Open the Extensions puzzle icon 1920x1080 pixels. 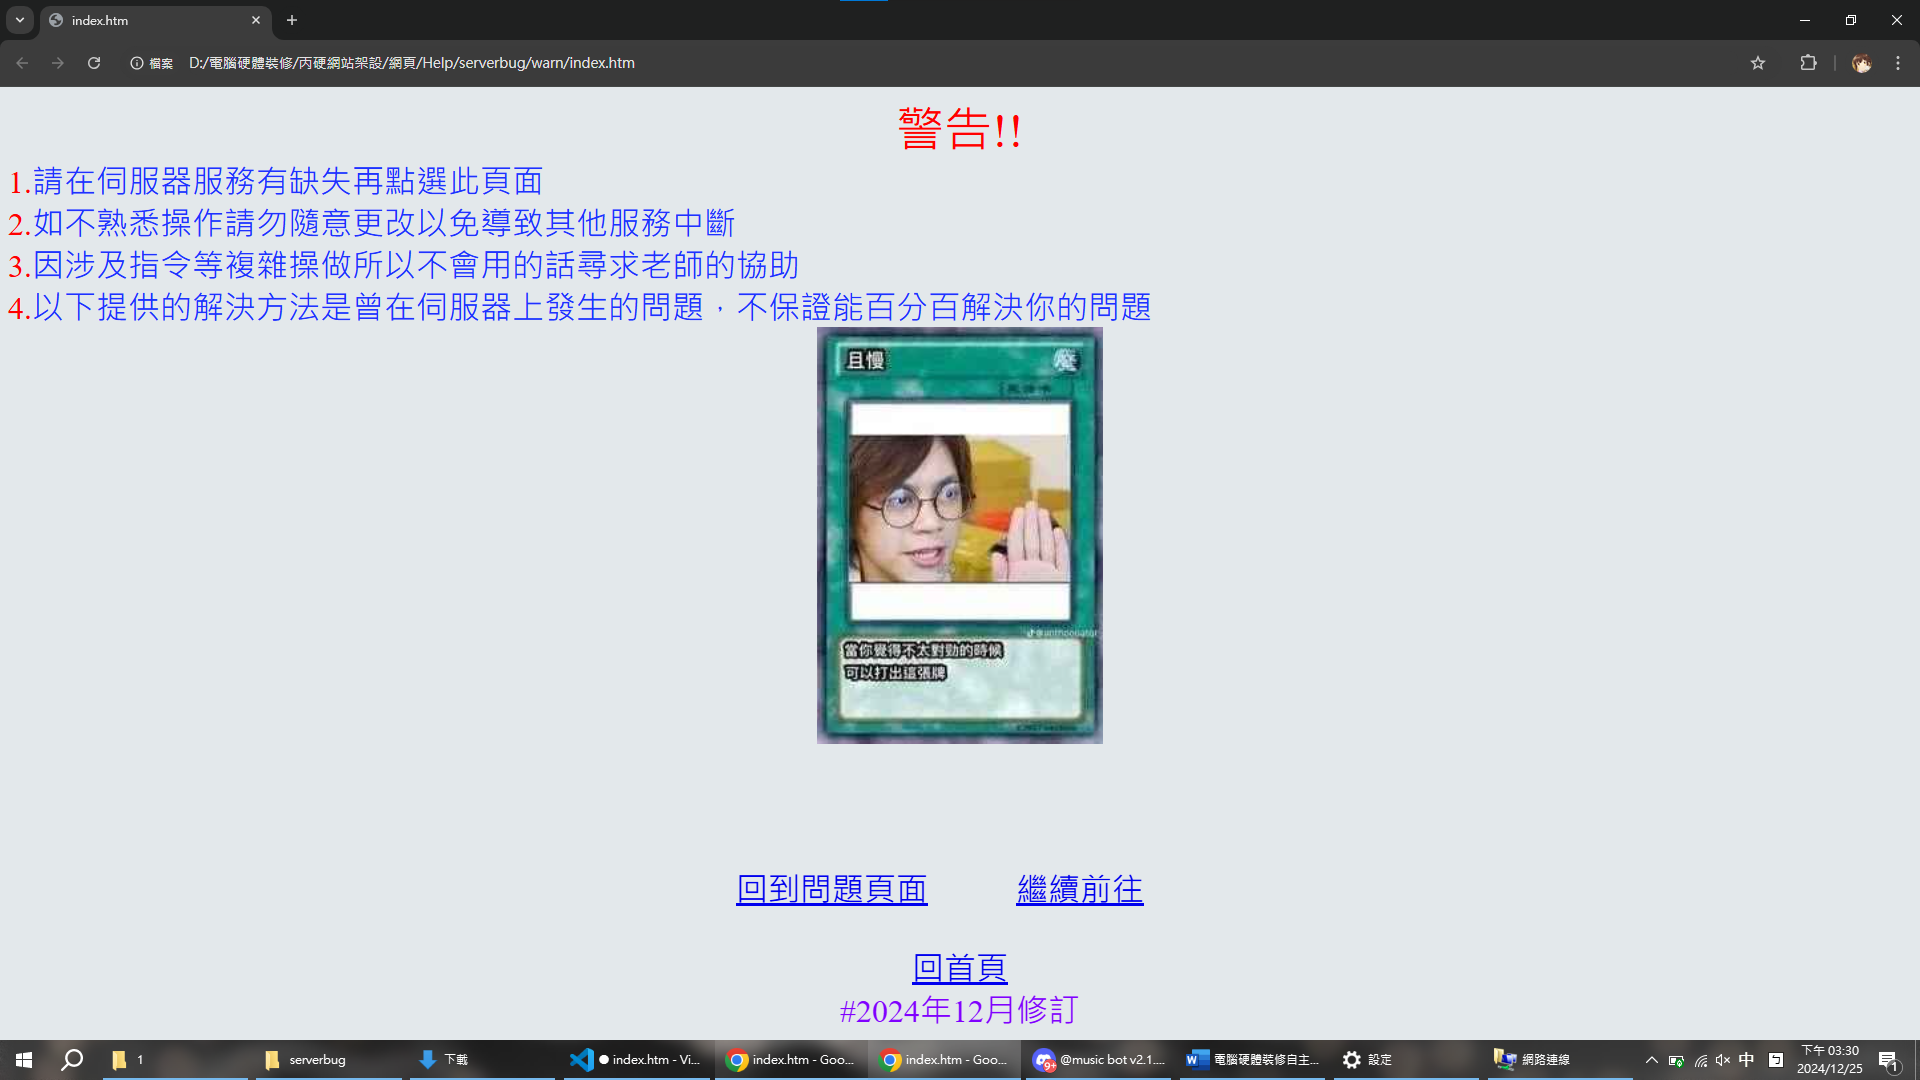coord(1808,63)
